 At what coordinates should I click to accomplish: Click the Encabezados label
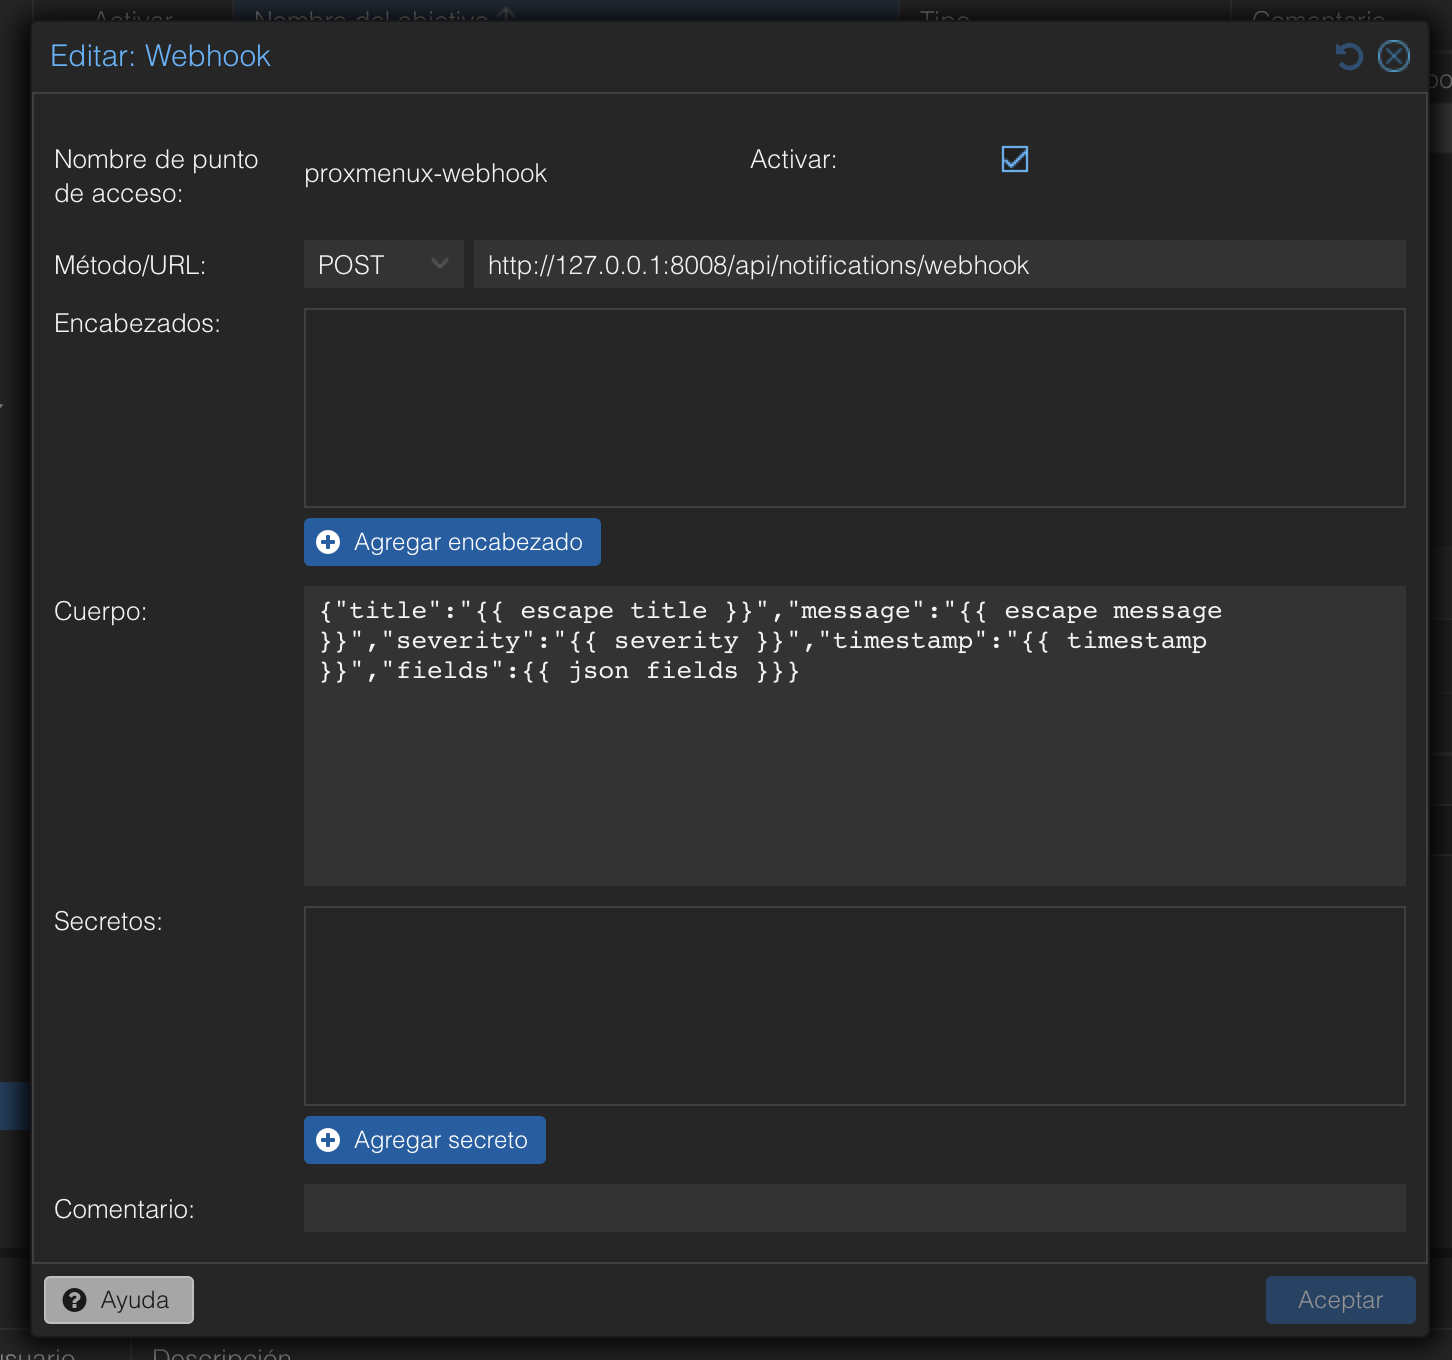(137, 323)
